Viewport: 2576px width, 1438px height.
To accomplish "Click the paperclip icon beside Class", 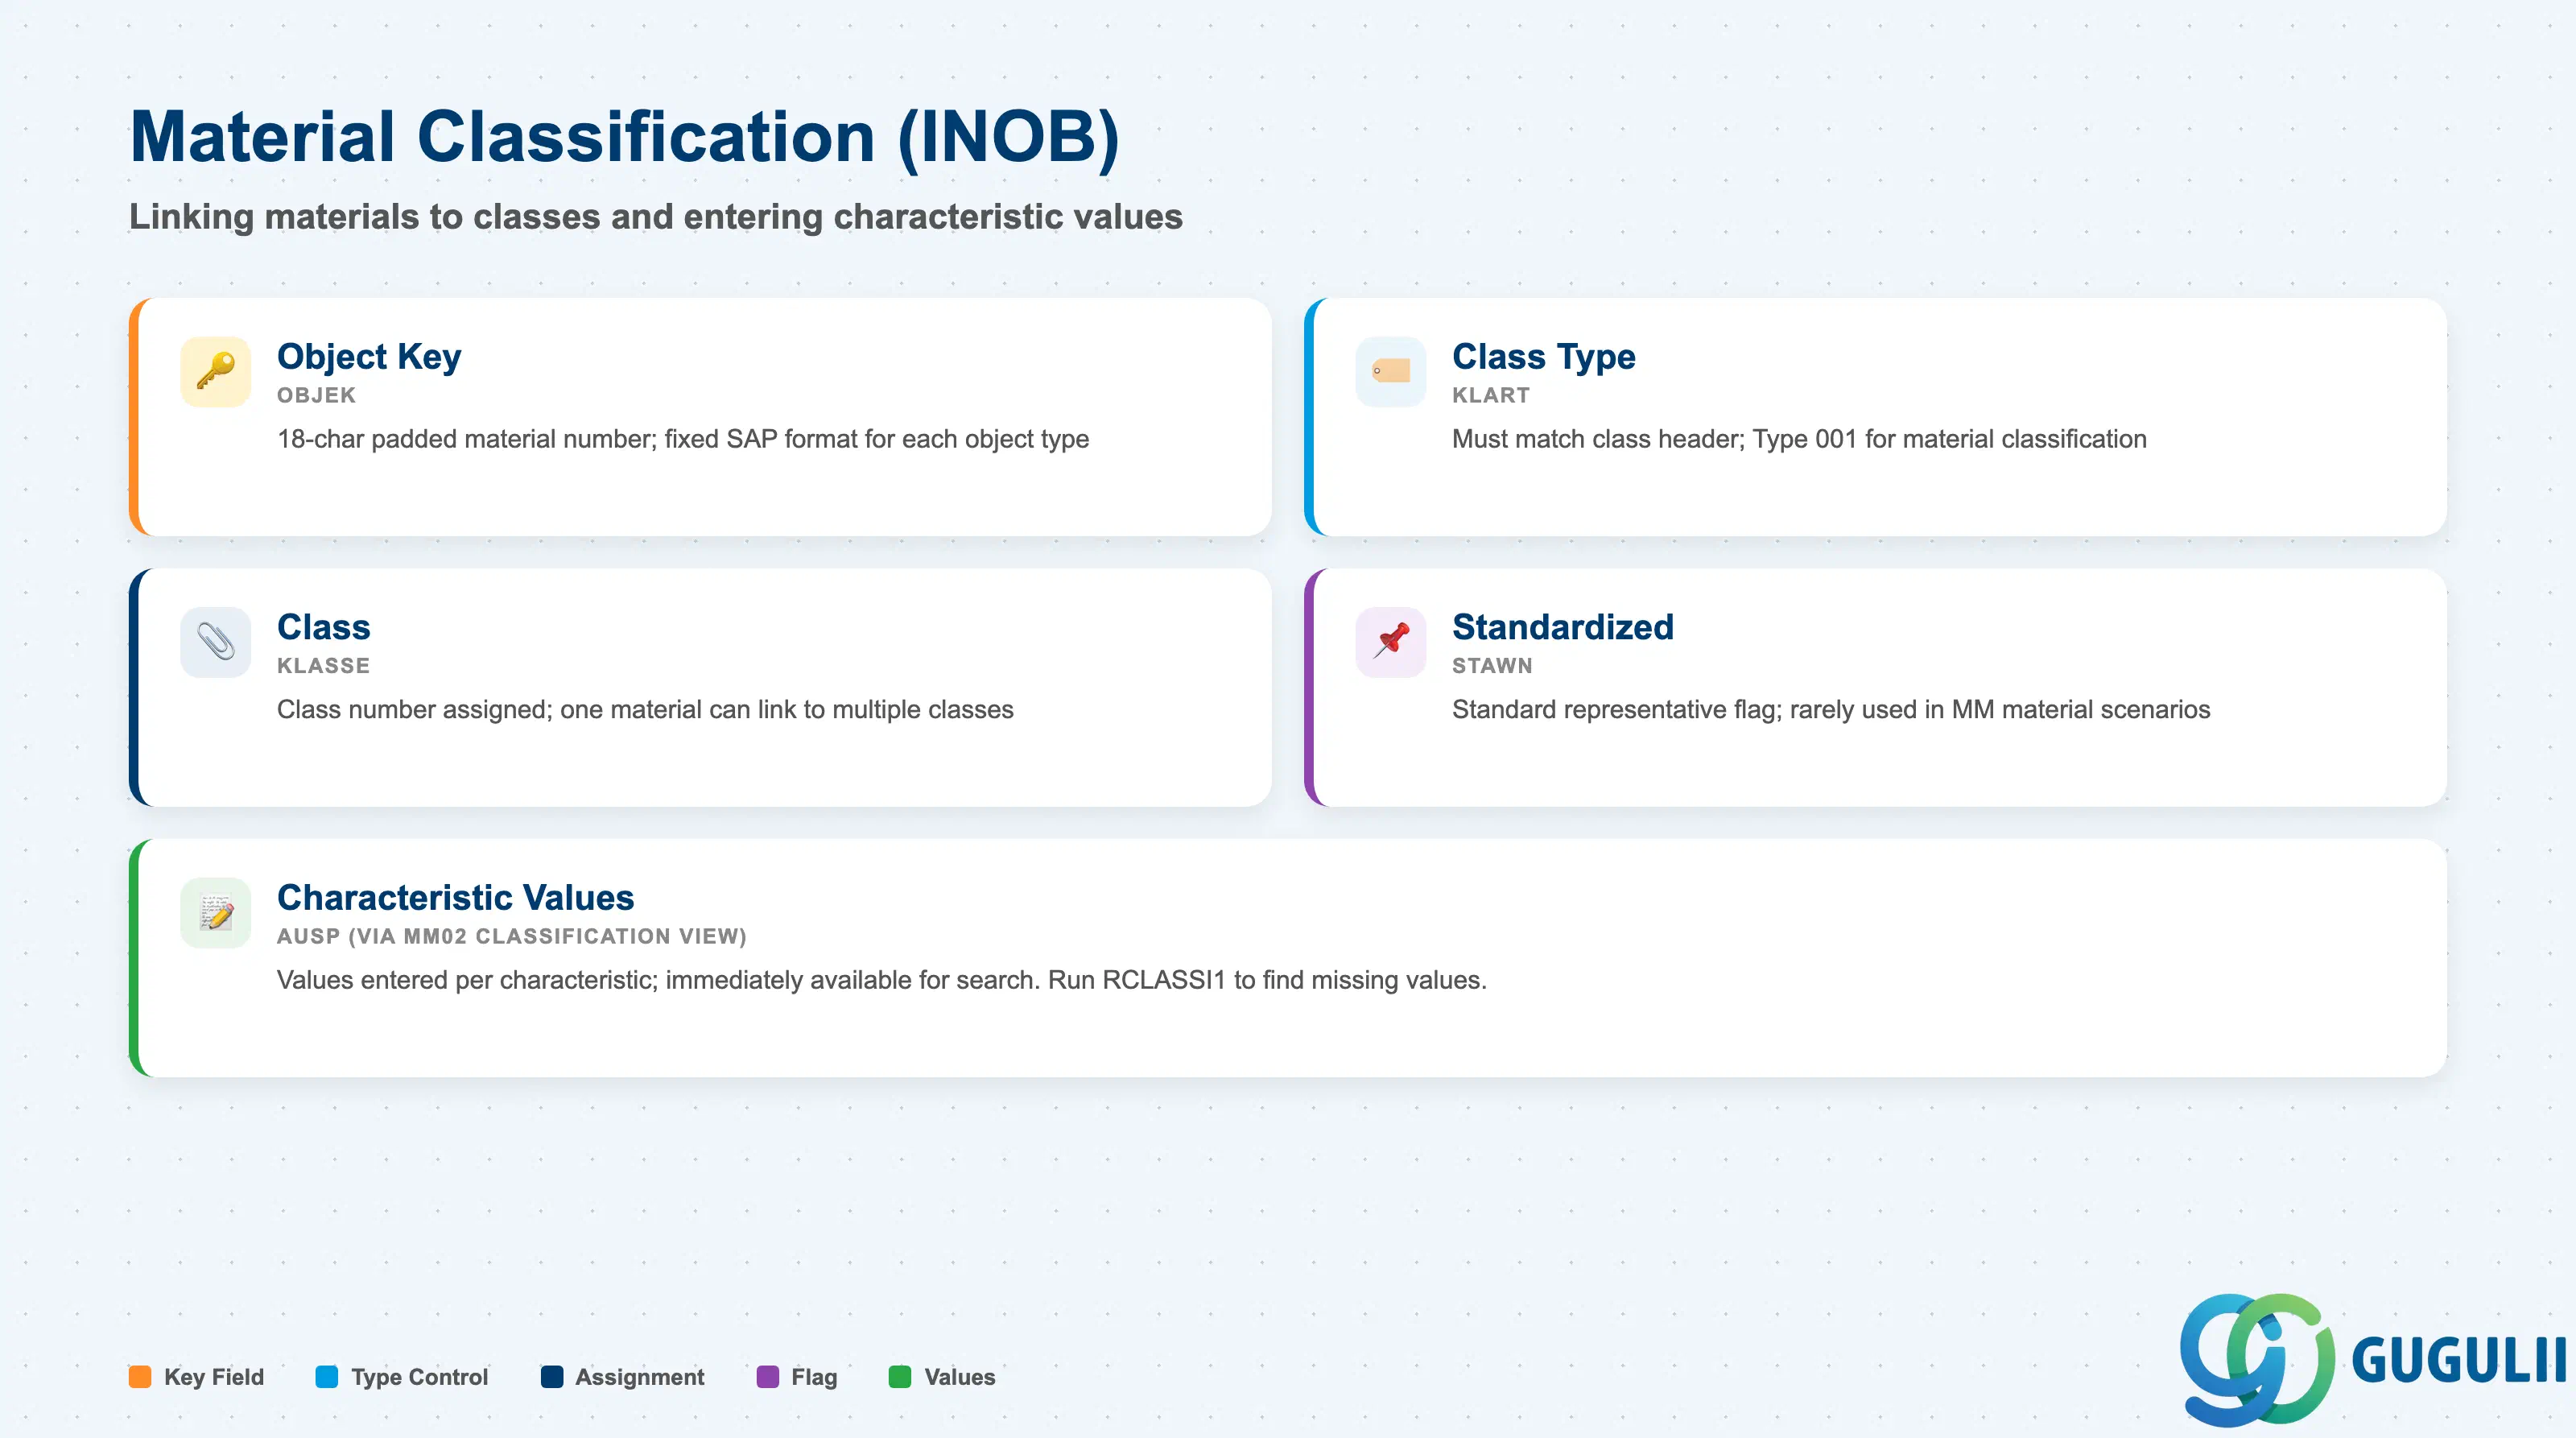I will click(x=215, y=642).
